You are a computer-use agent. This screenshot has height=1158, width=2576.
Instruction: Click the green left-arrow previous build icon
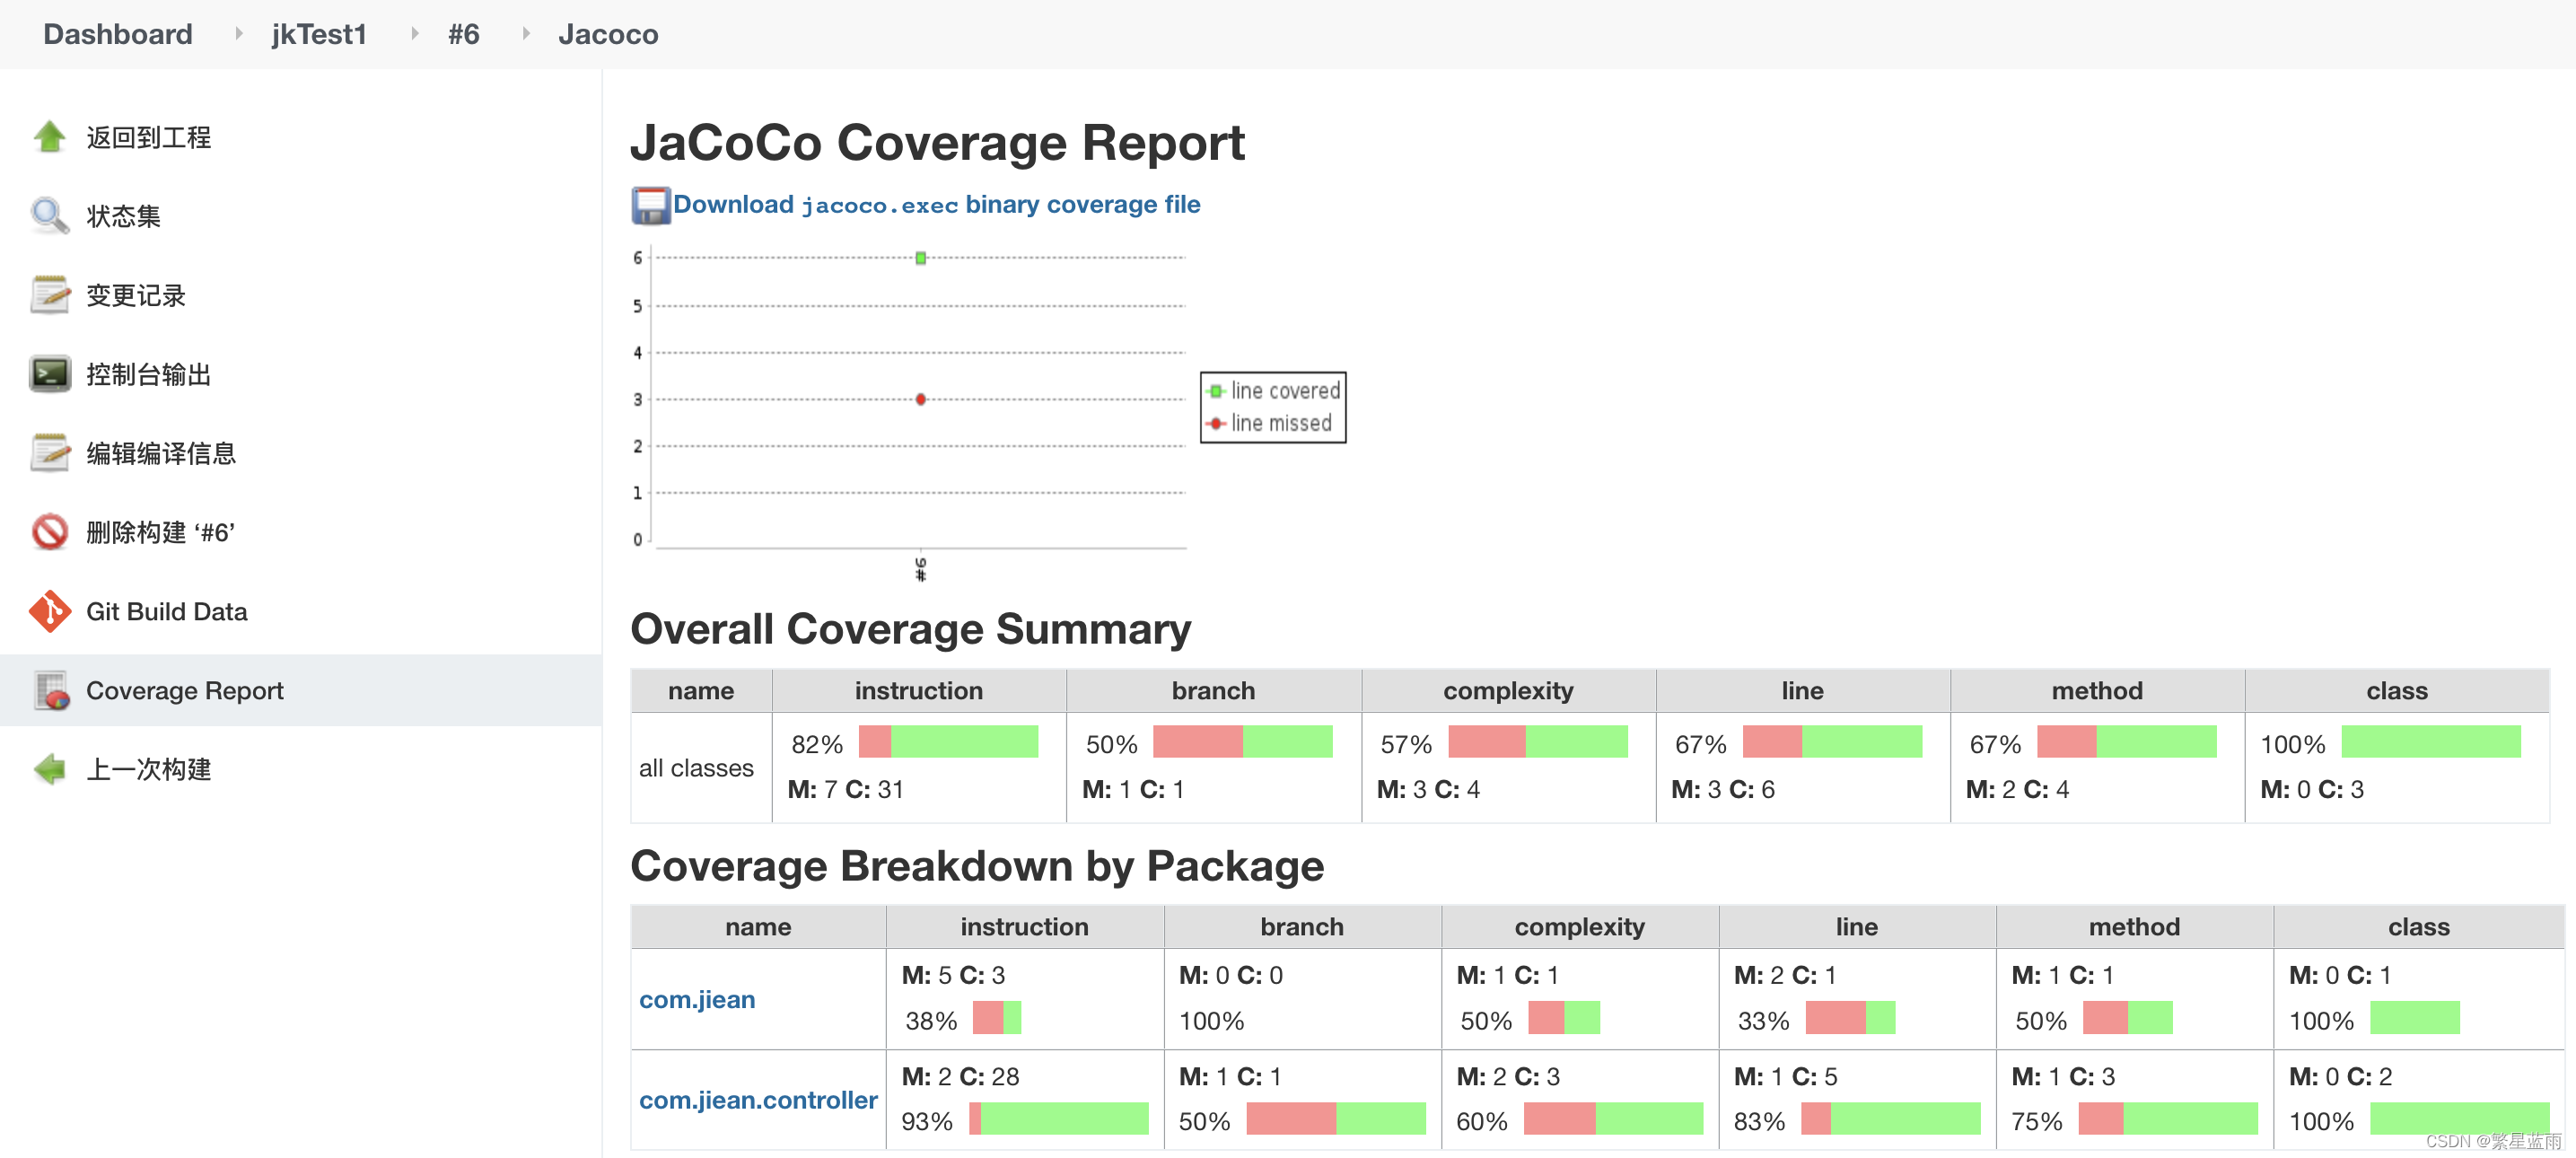tap(49, 769)
